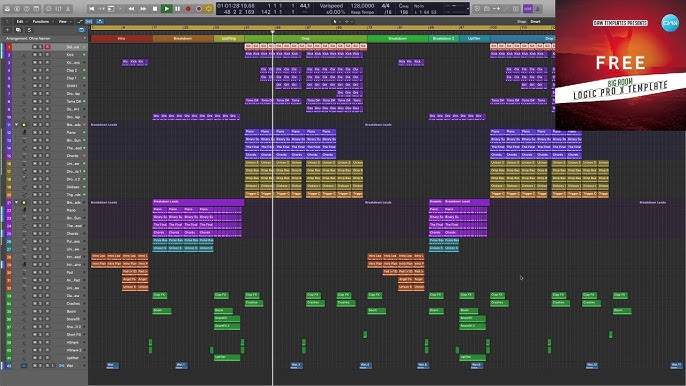Viewport: 686px width, 386px height.
Task: Click the stack icon on track 21
Action: click(24, 203)
